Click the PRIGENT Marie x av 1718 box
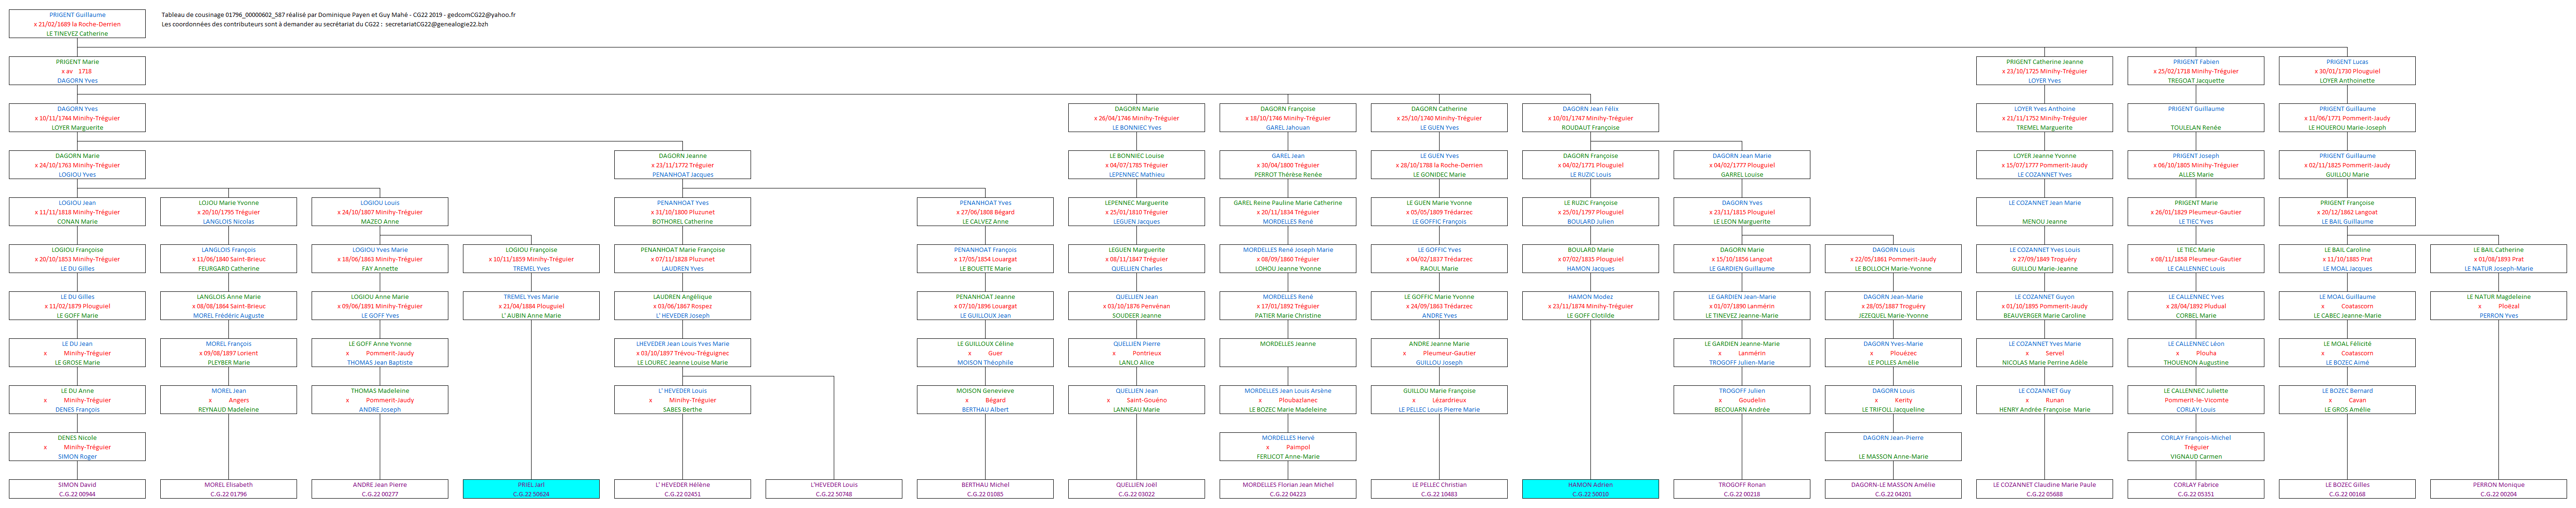Screen dimensions: 2576x508 tap(77, 71)
